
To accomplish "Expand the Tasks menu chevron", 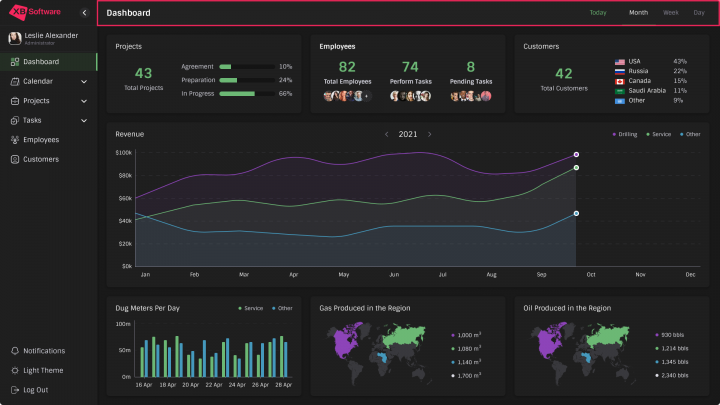I will point(84,120).
